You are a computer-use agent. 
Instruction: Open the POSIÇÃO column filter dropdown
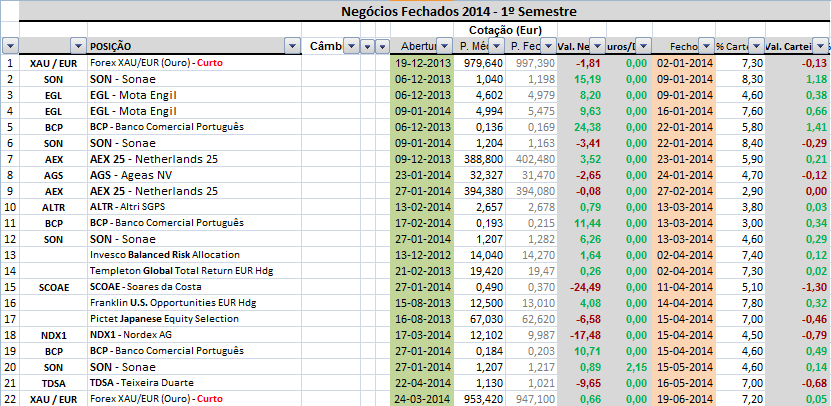pyautogui.click(x=293, y=47)
